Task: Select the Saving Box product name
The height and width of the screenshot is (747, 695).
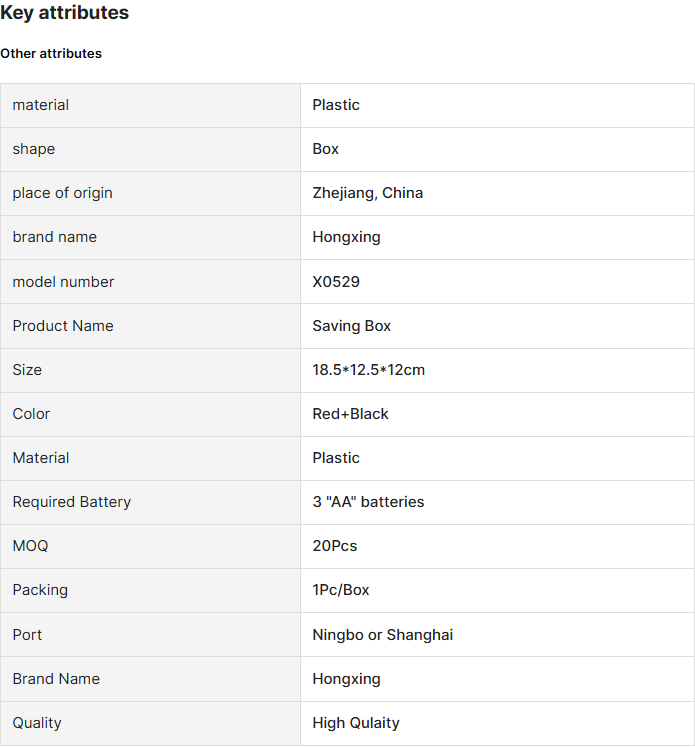Action: tap(352, 326)
